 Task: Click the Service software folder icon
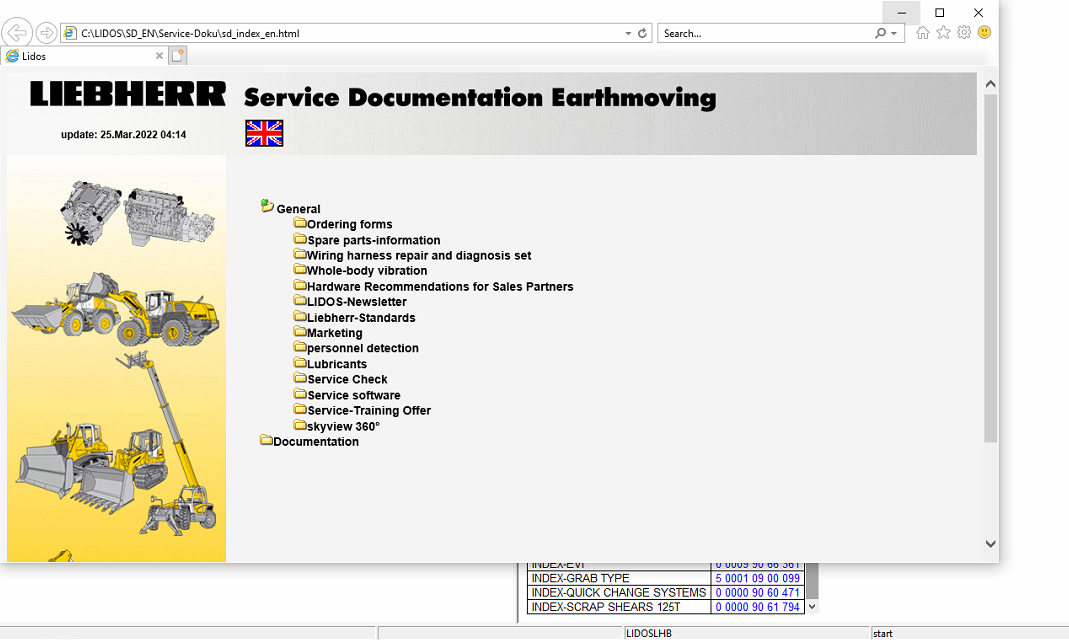300,393
